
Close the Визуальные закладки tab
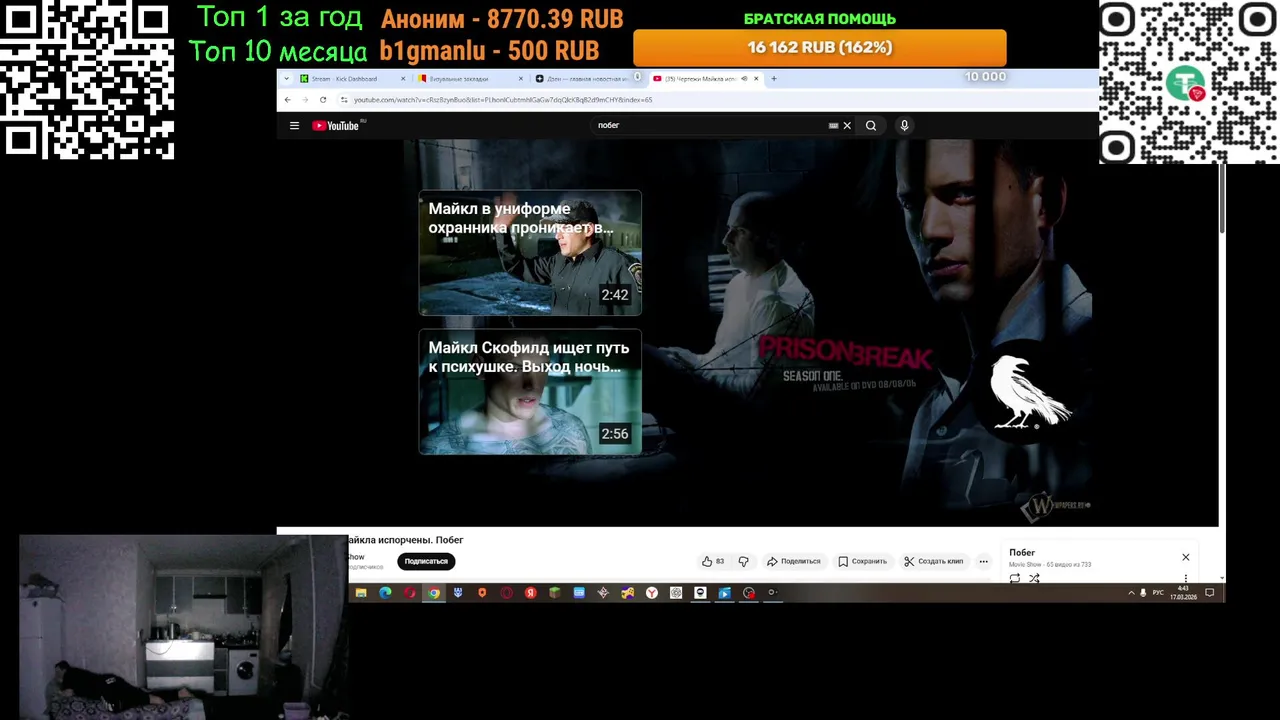tap(520, 79)
